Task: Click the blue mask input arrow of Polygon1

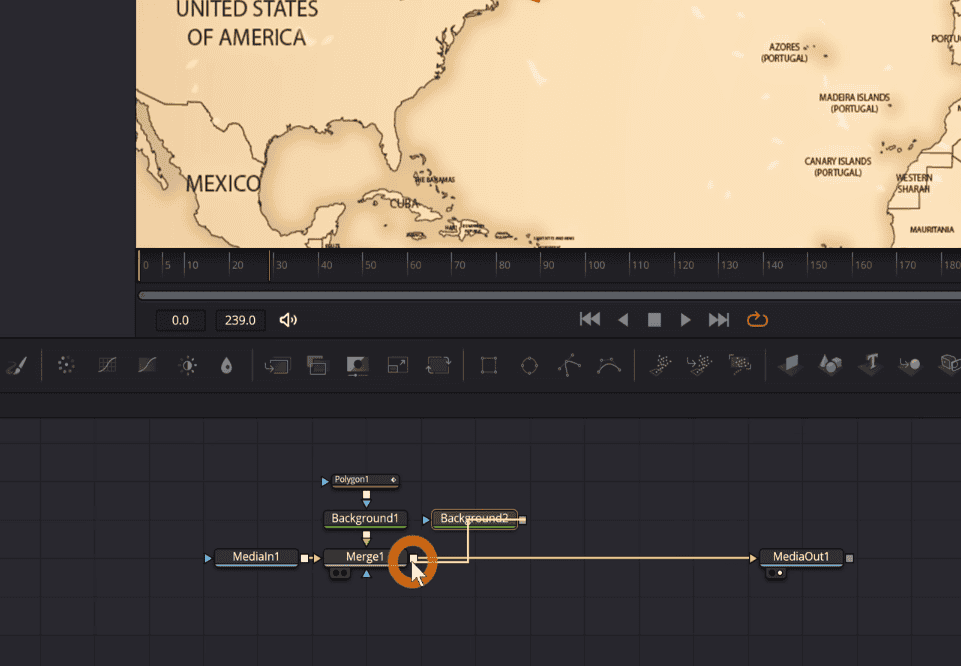Action: coord(325,482)
